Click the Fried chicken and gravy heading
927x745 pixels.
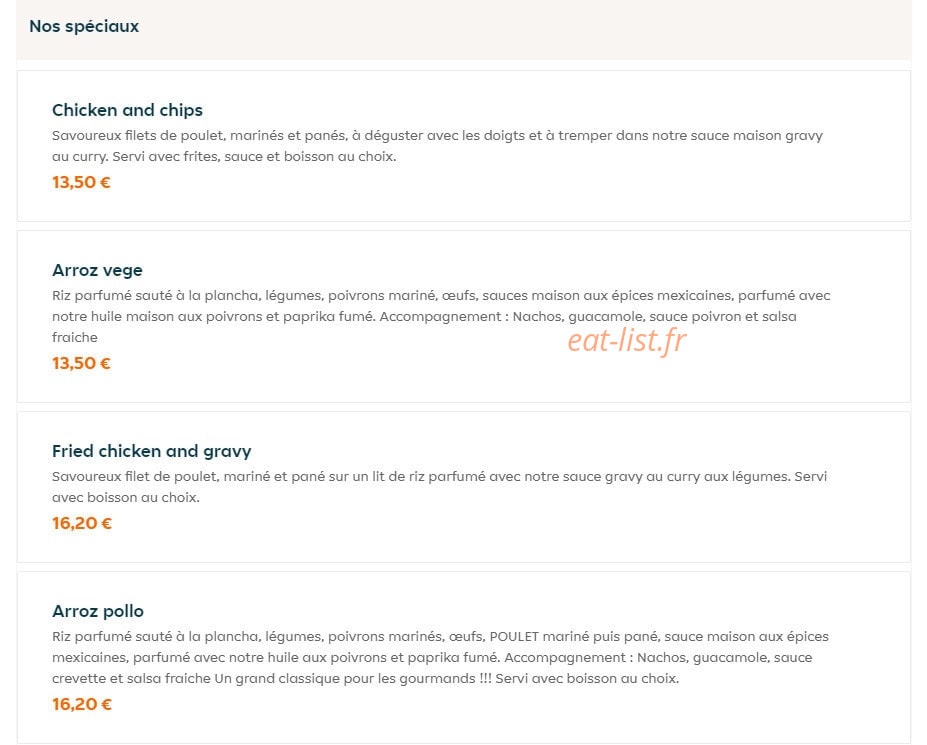(x=151, y=451)
